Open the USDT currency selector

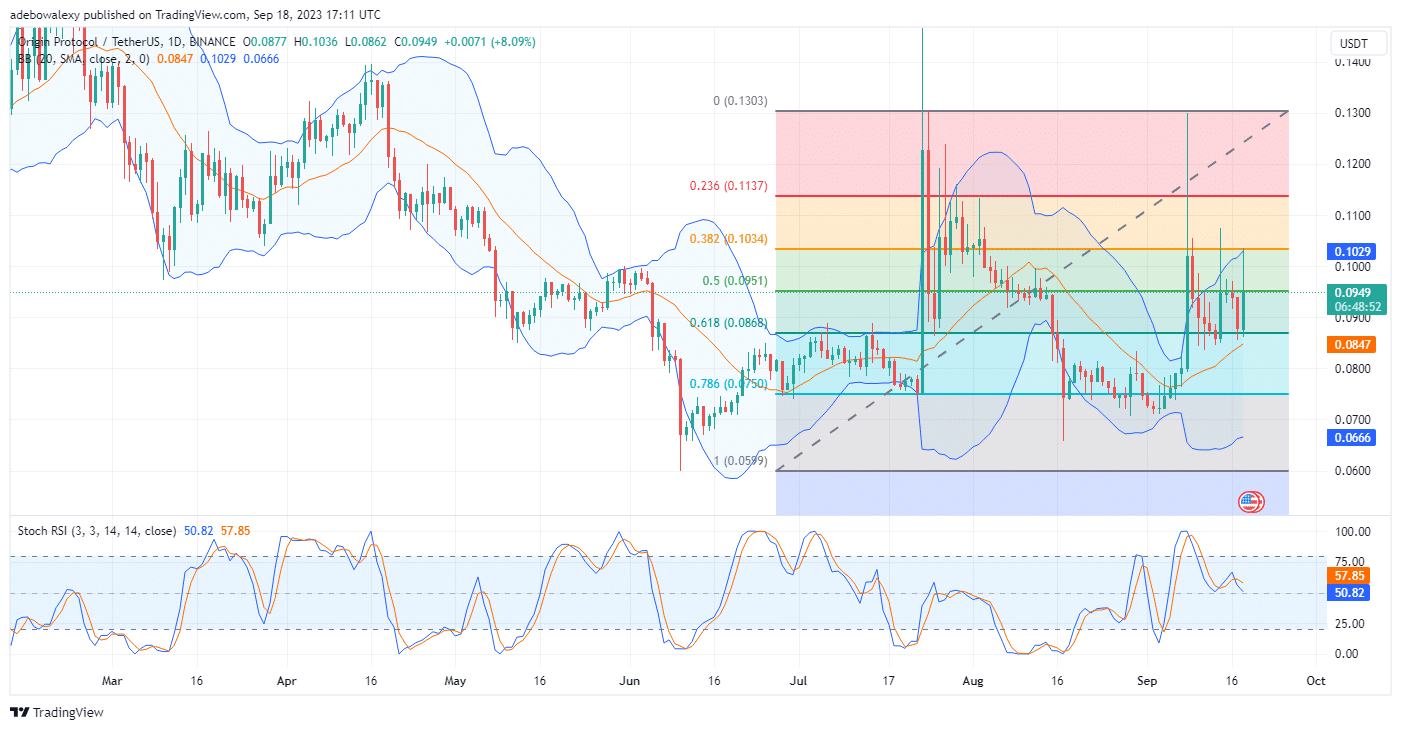point(1360,43)
